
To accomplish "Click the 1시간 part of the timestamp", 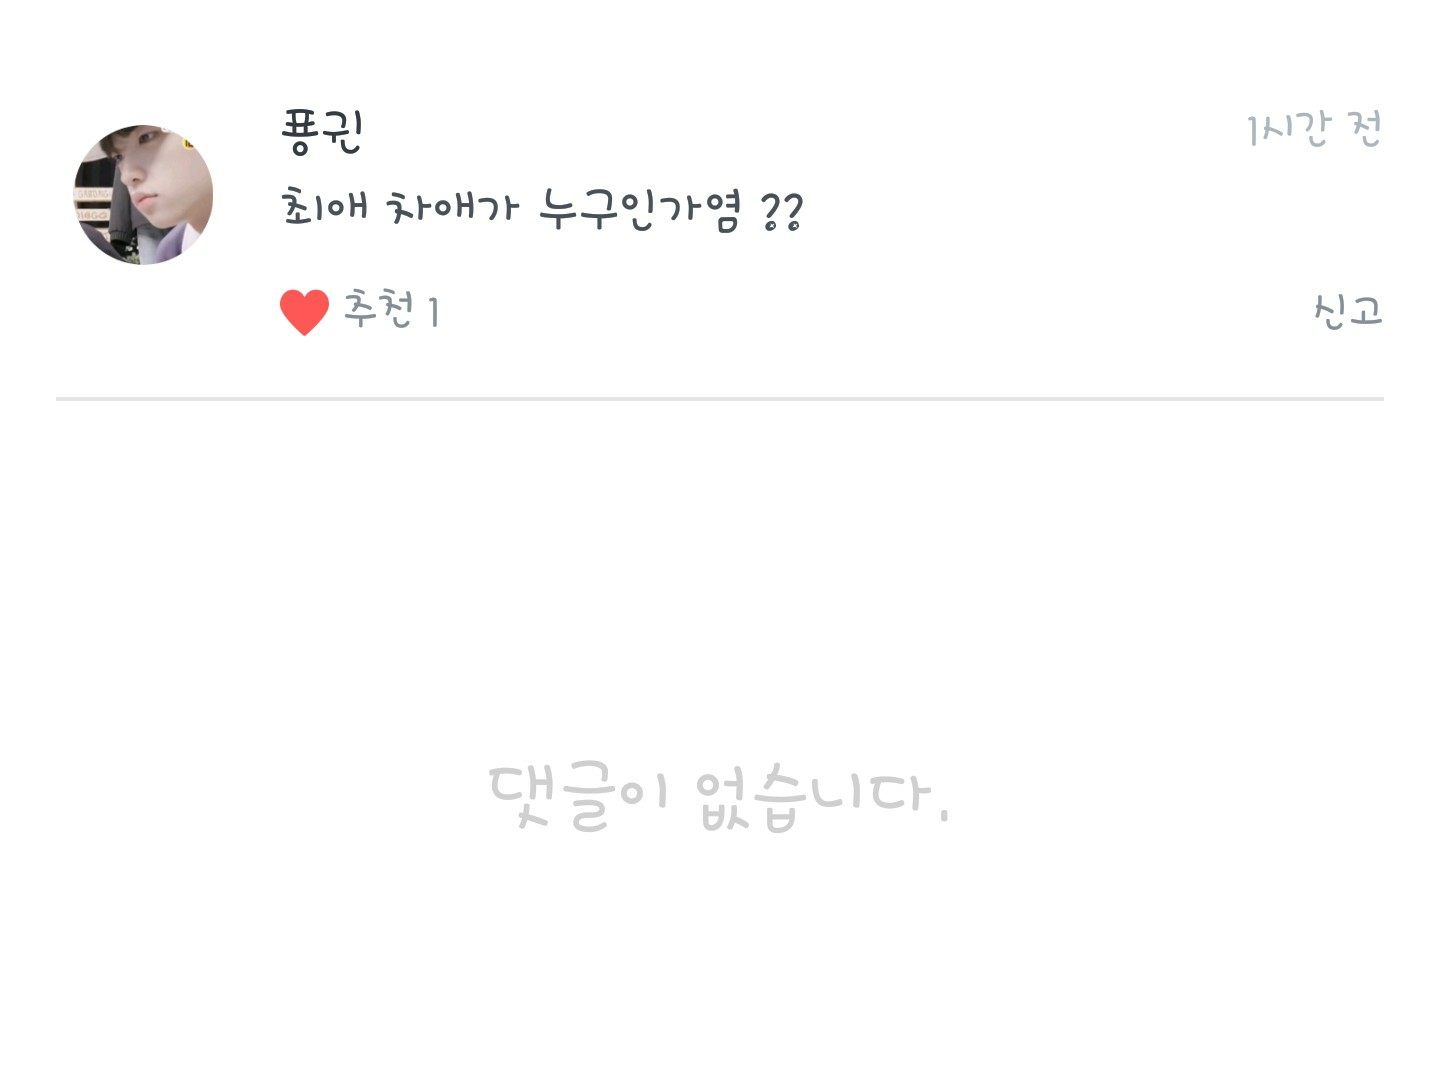I will coord(1289,129).
